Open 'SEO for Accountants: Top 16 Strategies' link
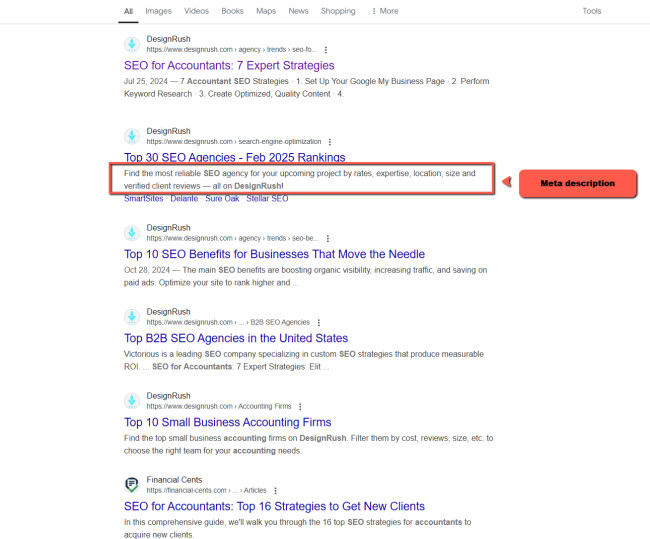The height and width of the screenshot is (539, 650). click(x=274, y=507)
